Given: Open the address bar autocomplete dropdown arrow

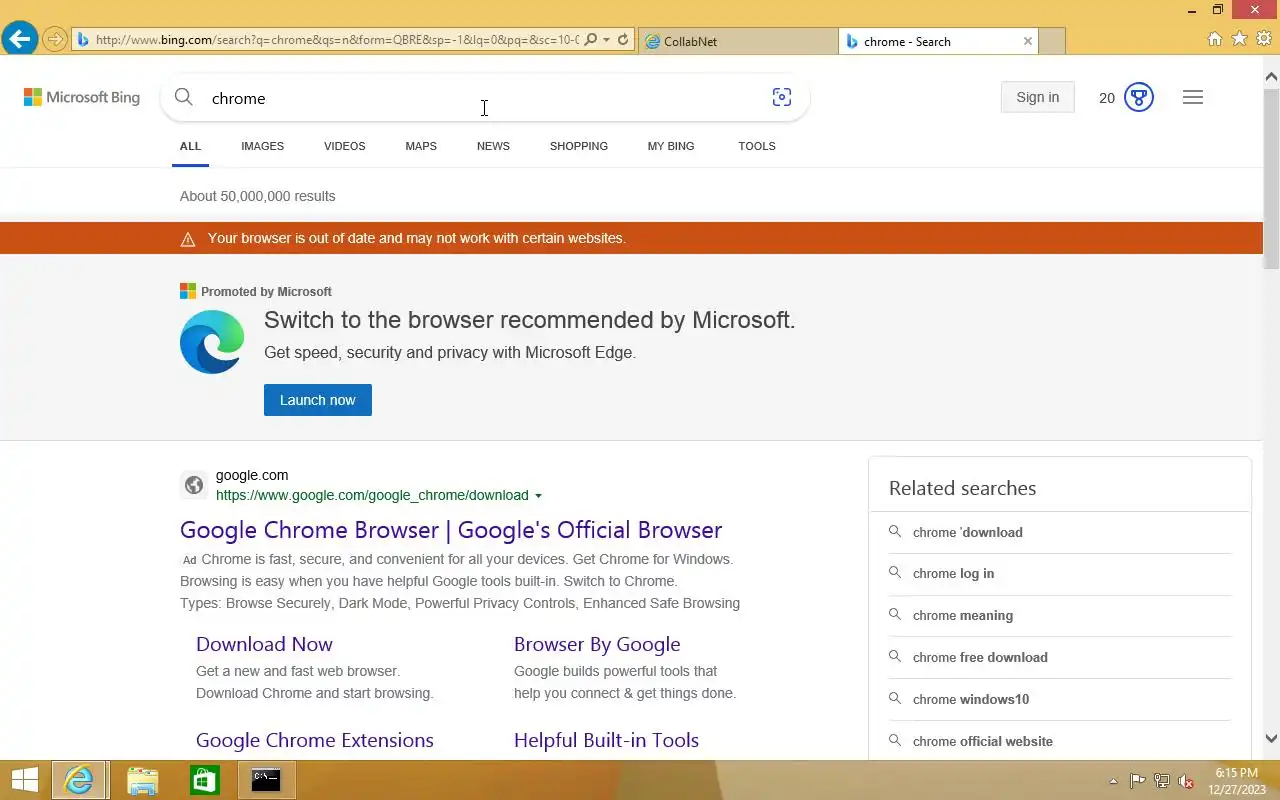Looking at the screenshot, I should [x=606, y=41].
